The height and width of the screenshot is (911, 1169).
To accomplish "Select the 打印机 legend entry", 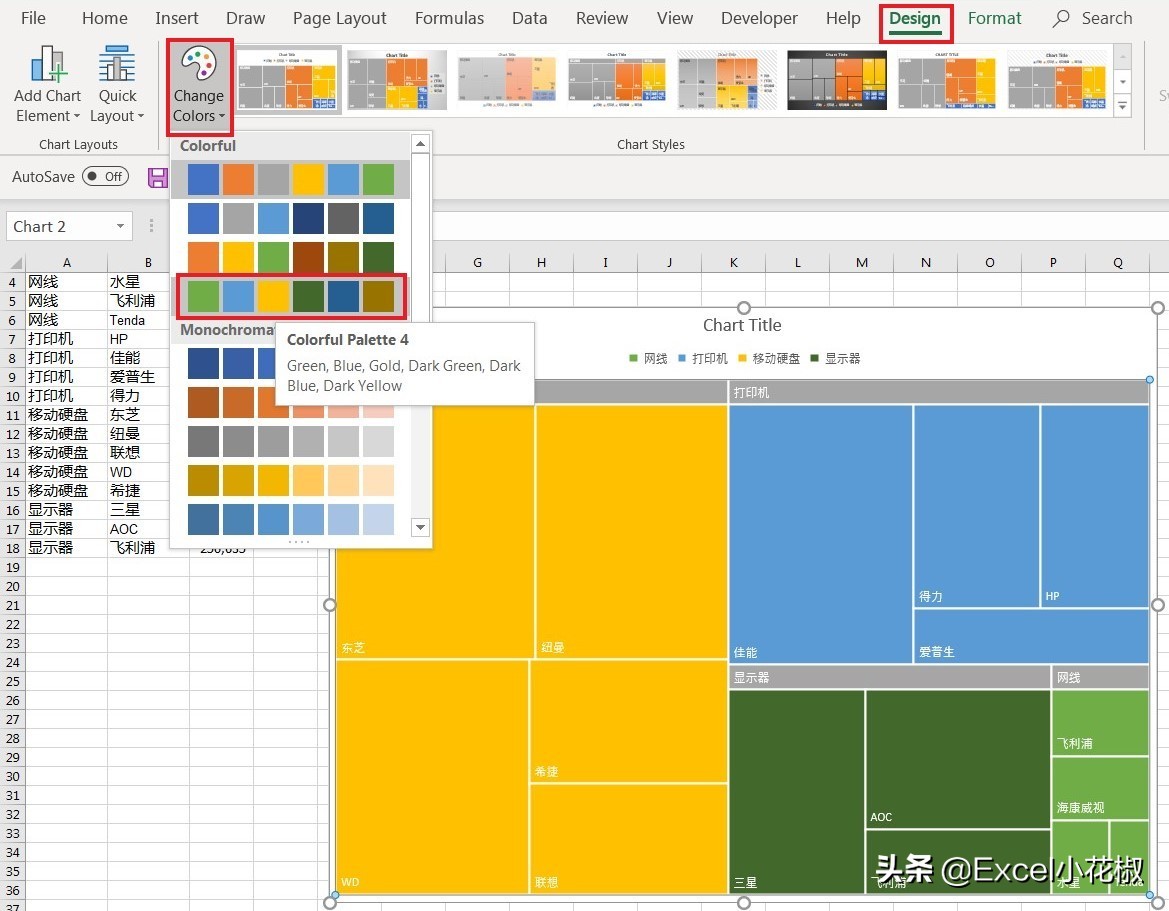I will pos(702,359).
